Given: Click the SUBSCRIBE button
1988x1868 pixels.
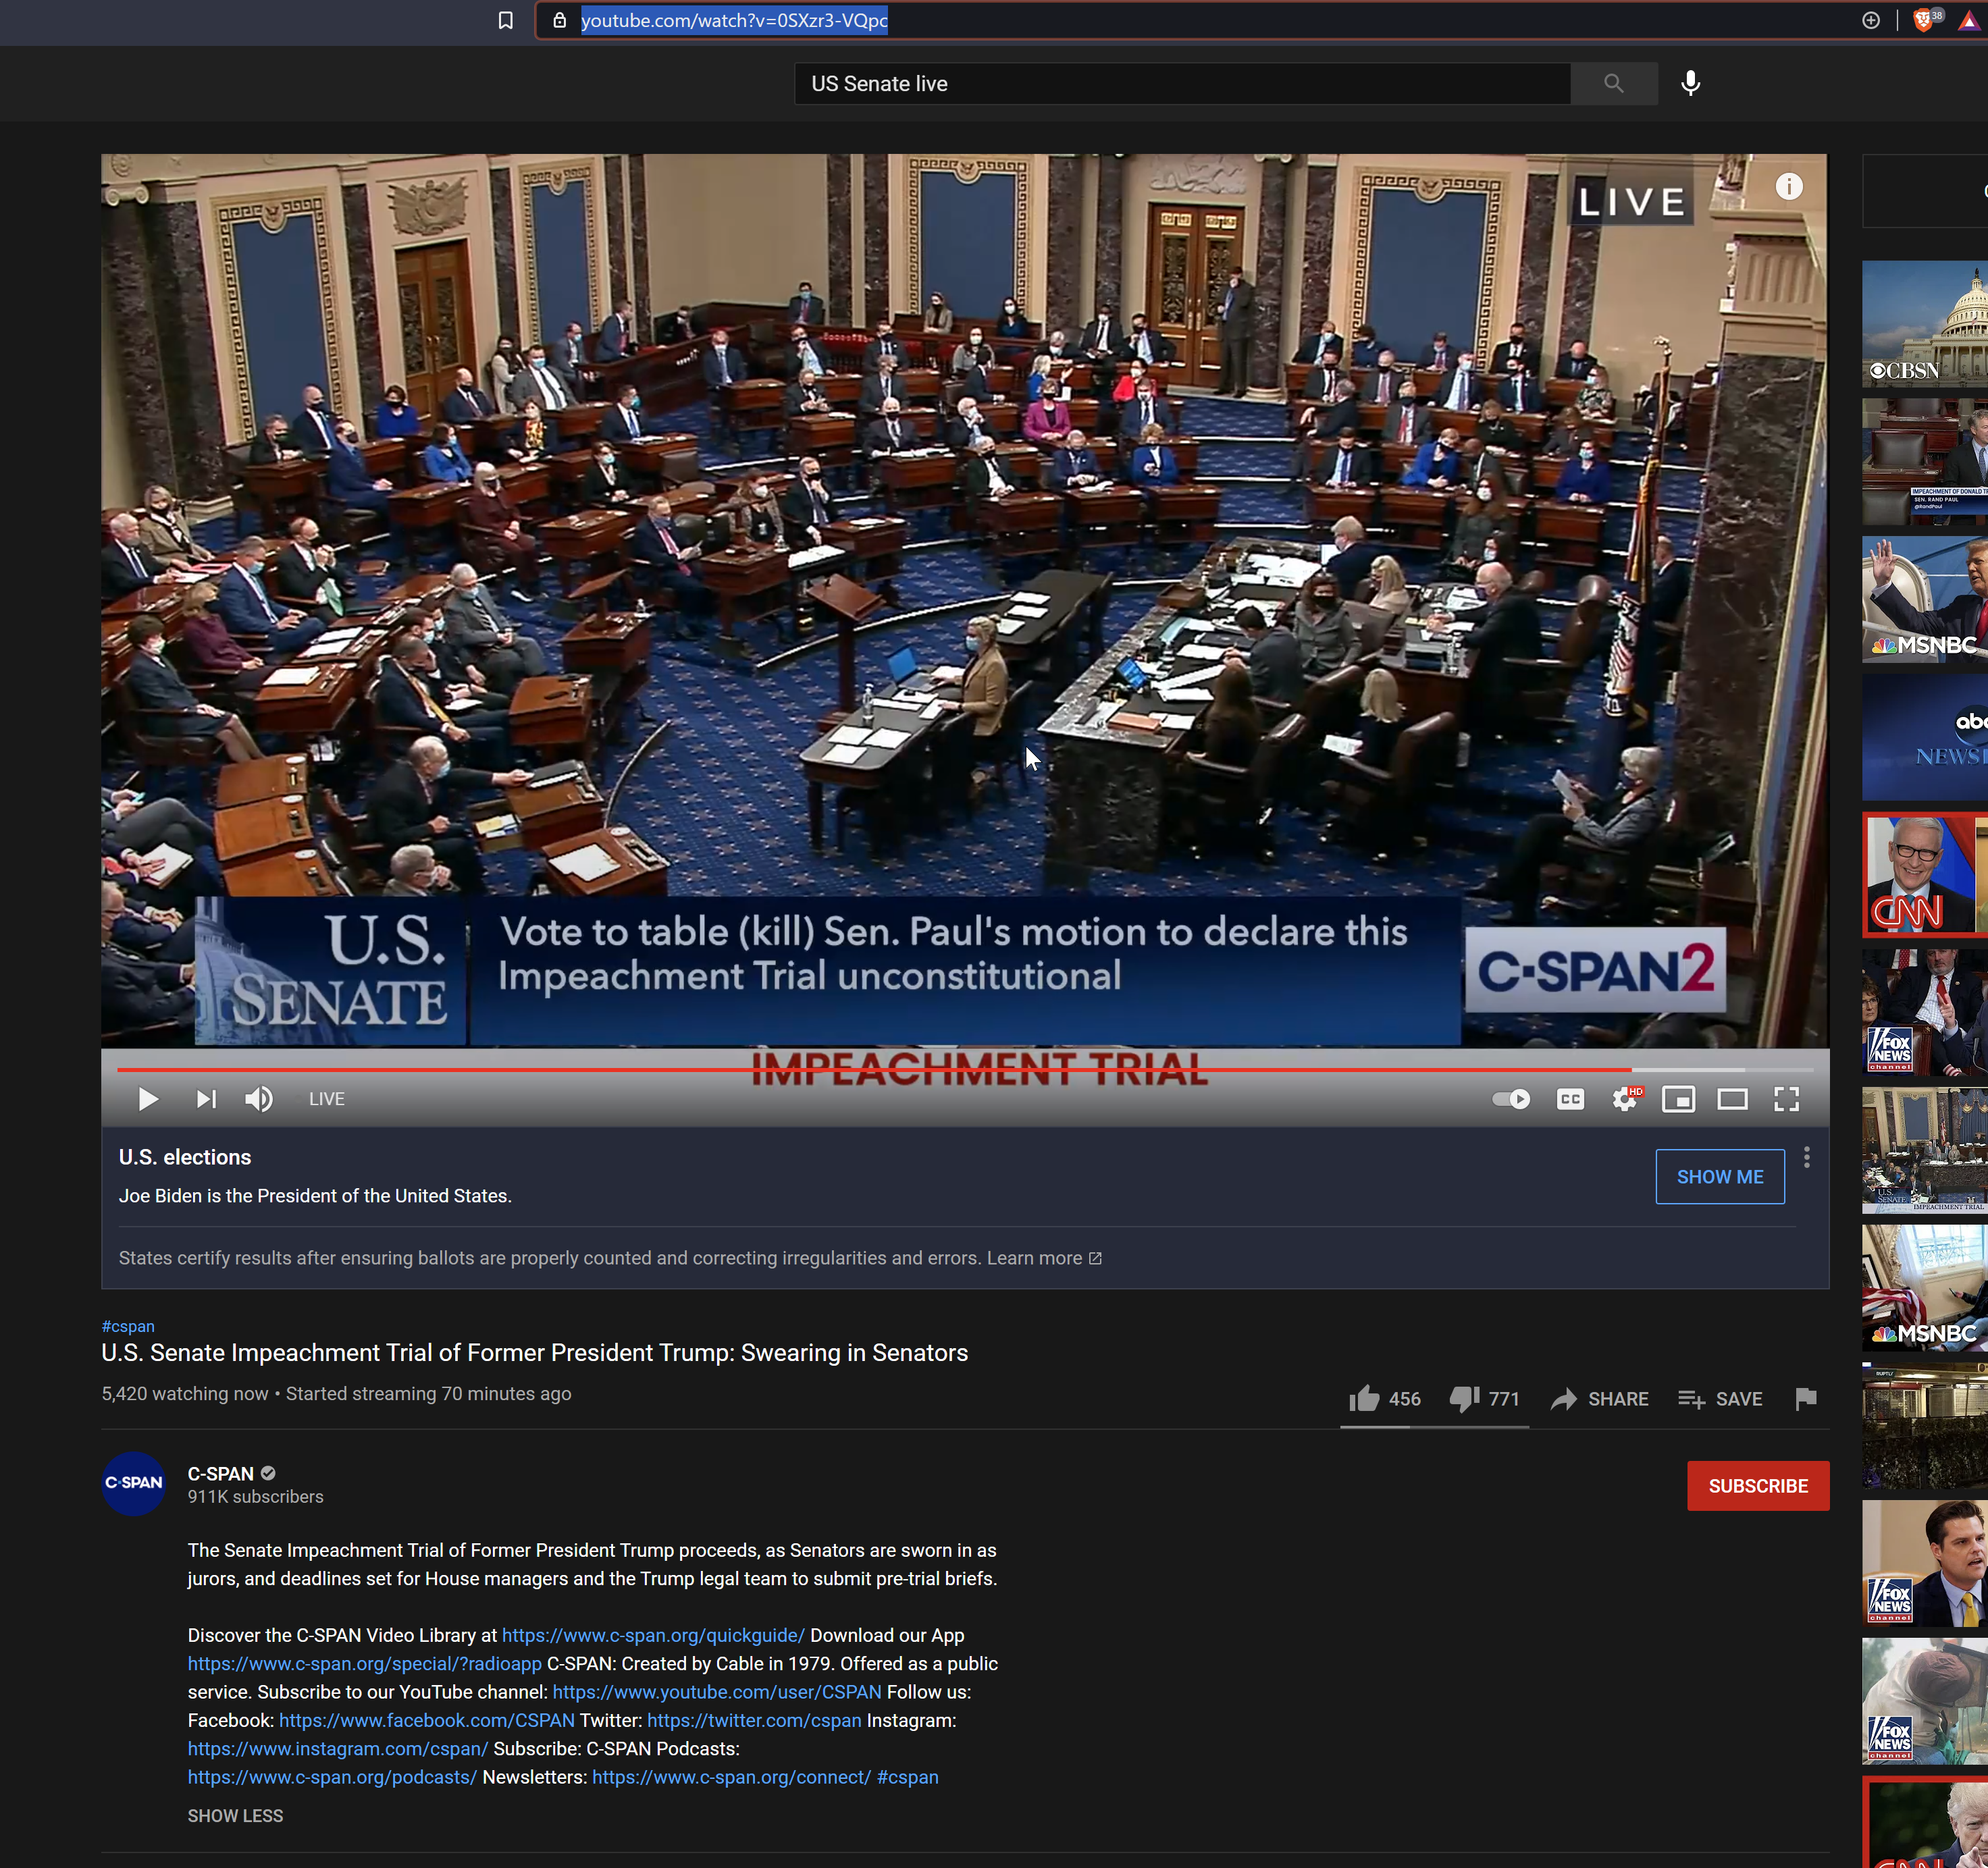Looking at the screenshot, I should coord(1758,1486).
